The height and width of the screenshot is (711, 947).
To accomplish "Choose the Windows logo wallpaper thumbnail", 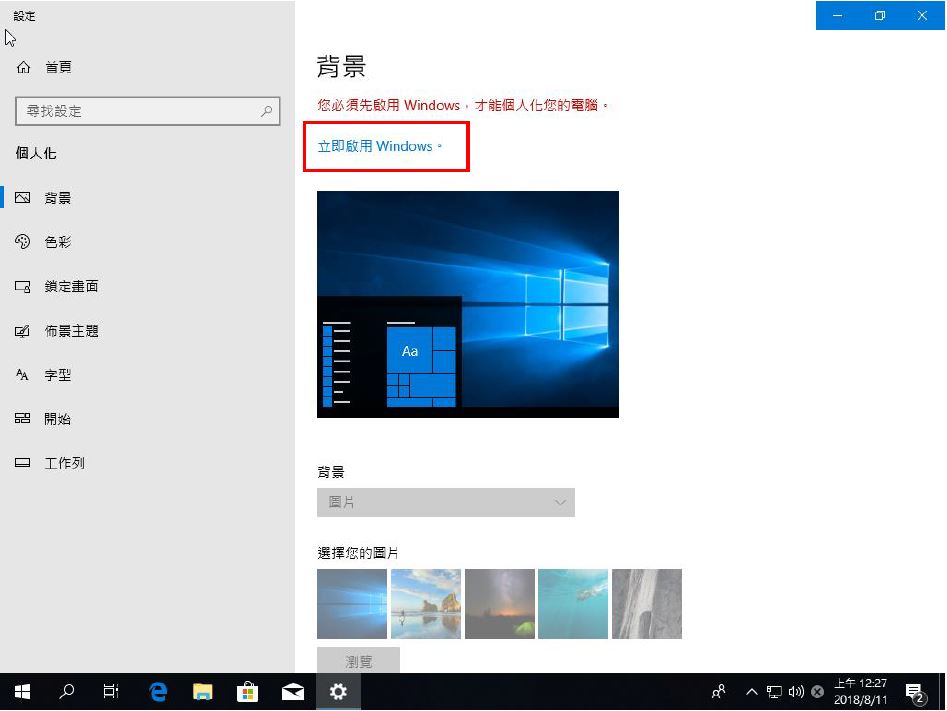I will click(x=352, y=604).
